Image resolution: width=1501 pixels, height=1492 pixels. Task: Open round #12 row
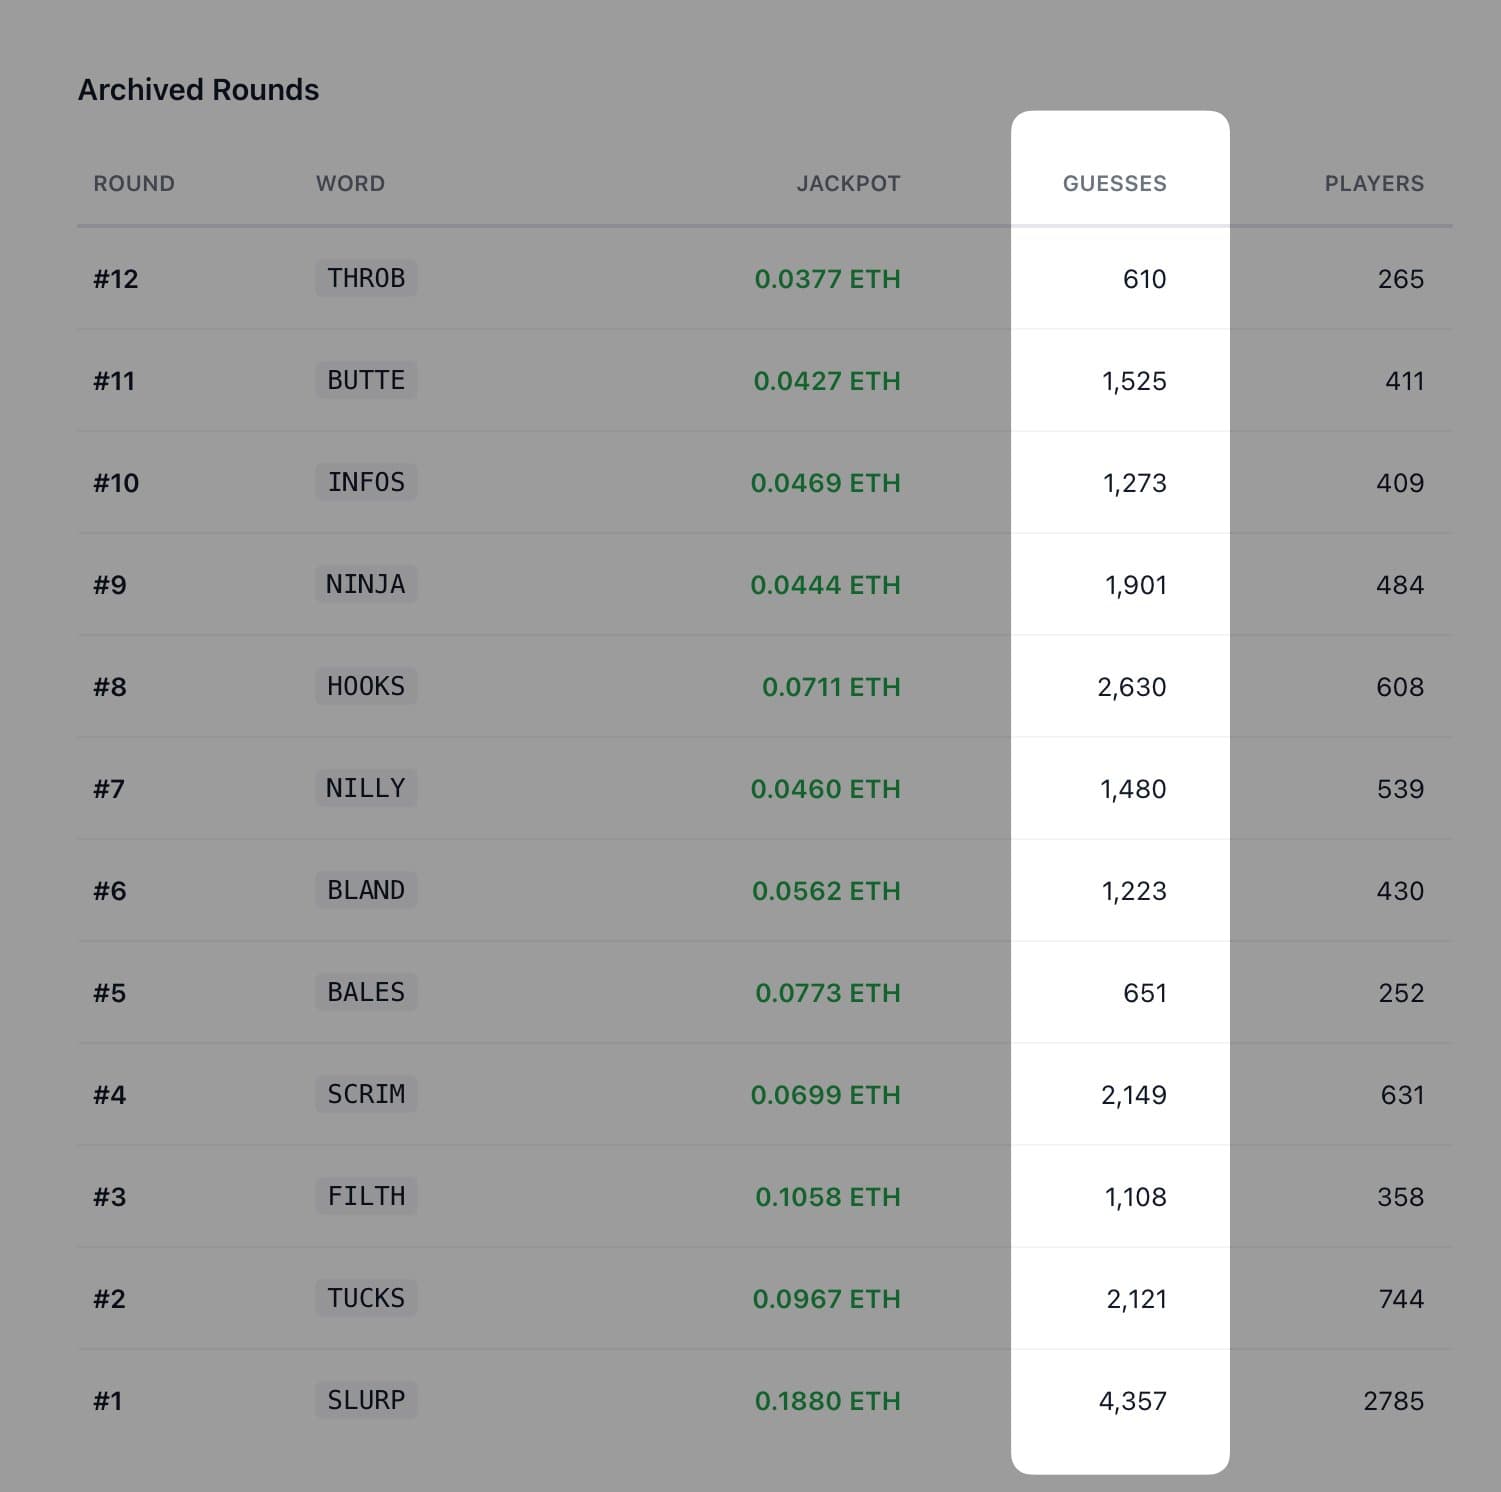click(116, 279)
